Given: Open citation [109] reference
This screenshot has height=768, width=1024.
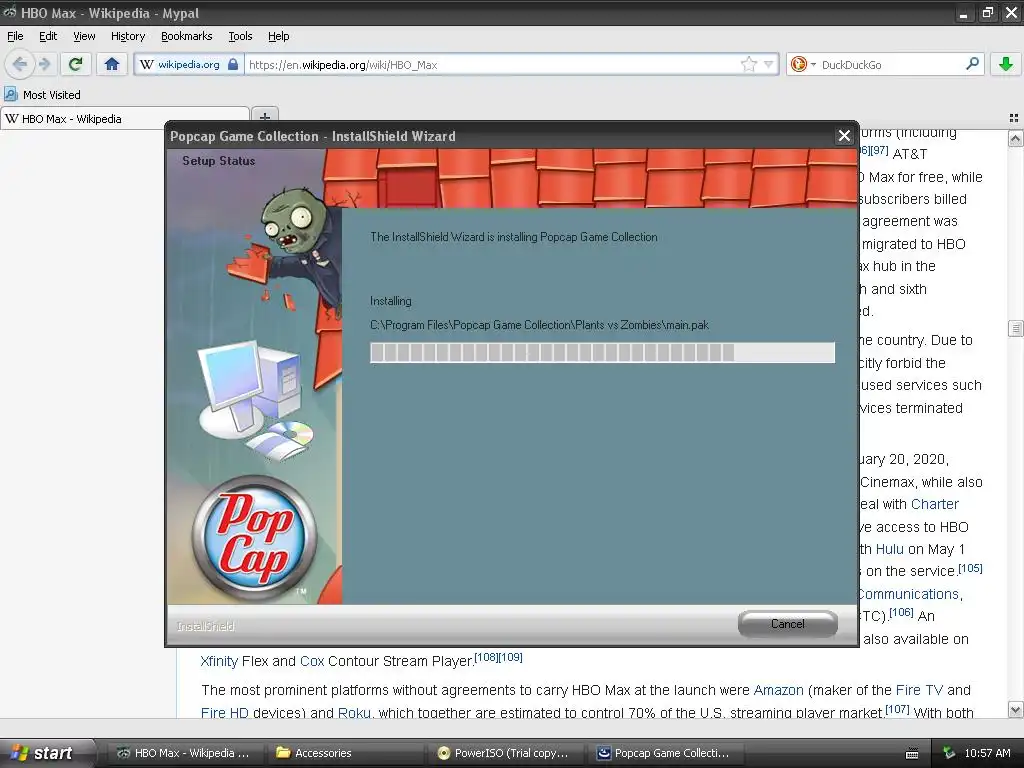Looking at the screenshot, I should point(511,657).
